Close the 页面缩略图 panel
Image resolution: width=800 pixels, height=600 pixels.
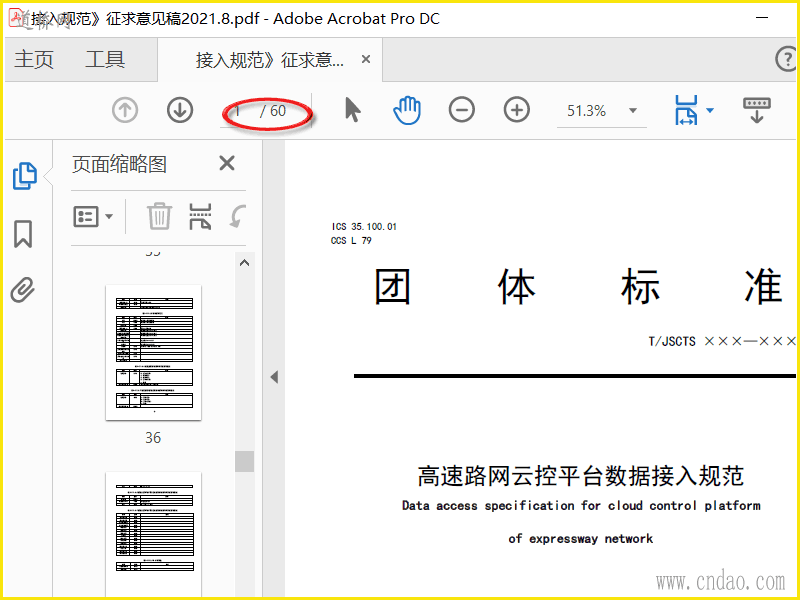coord(227,163)
